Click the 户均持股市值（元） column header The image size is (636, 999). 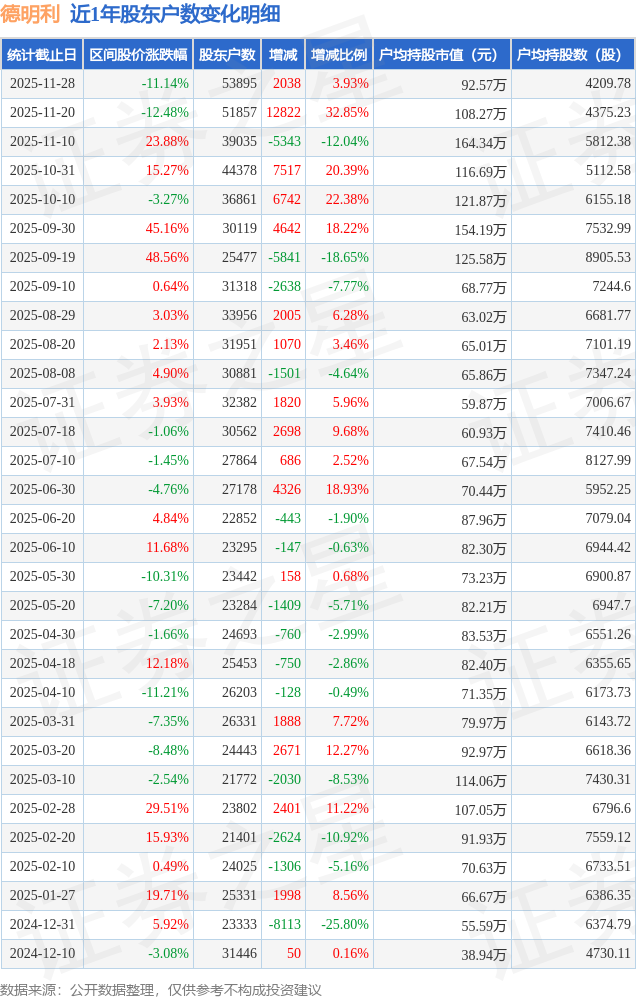coord(440,55)
